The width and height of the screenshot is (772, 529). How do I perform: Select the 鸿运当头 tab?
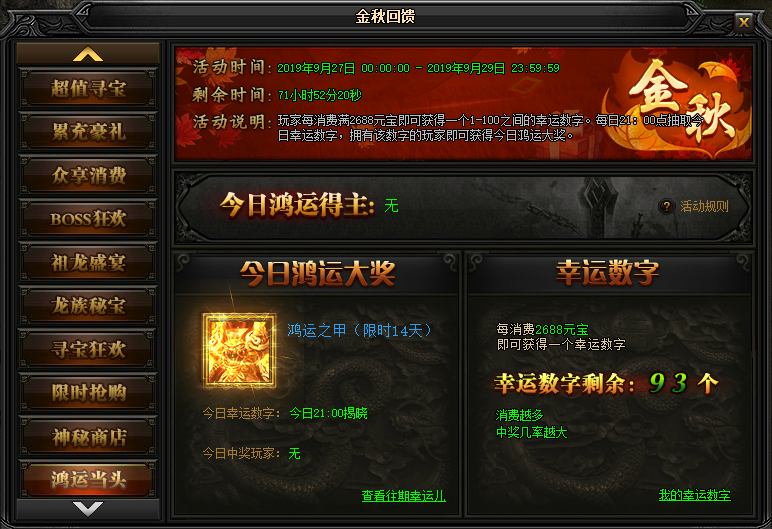point(88,479)
